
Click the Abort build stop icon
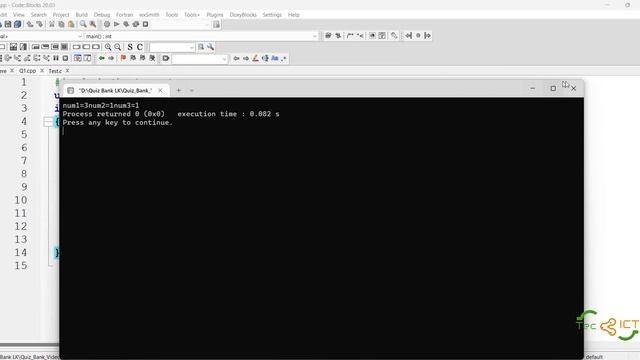click(145, 24)
